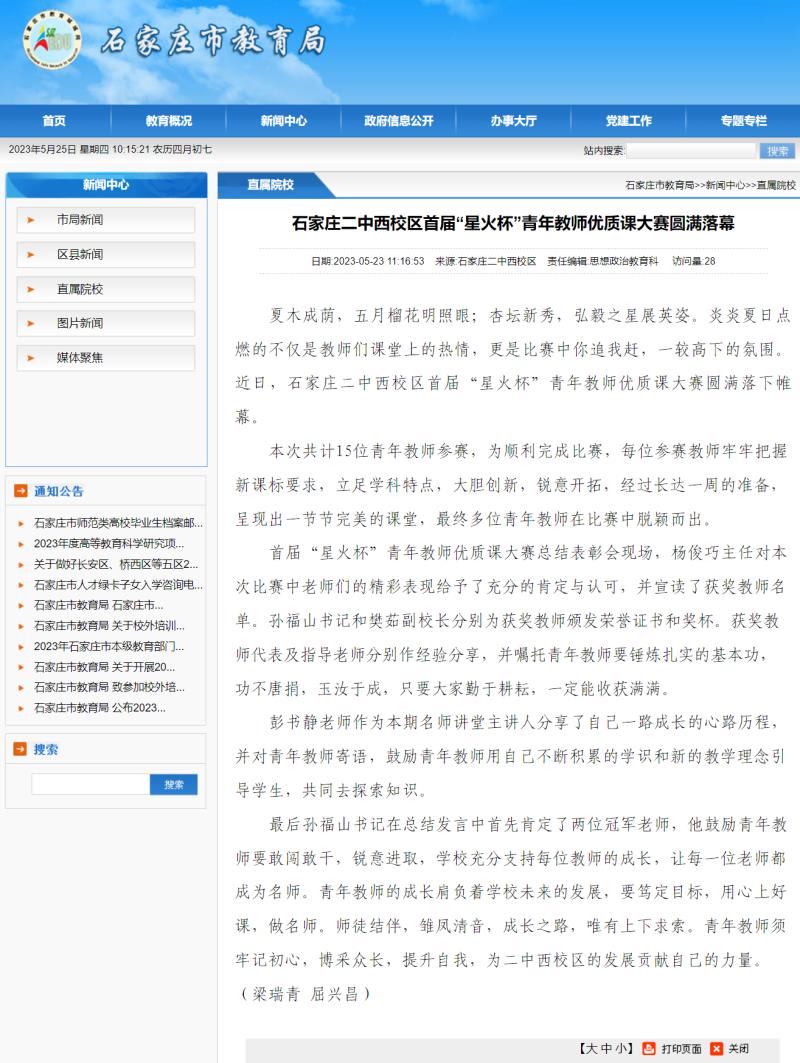This screenshot has width=800, height=1063.
Task: Open 新闻中心 in the top navigation
Action: [x=284, y=120]
